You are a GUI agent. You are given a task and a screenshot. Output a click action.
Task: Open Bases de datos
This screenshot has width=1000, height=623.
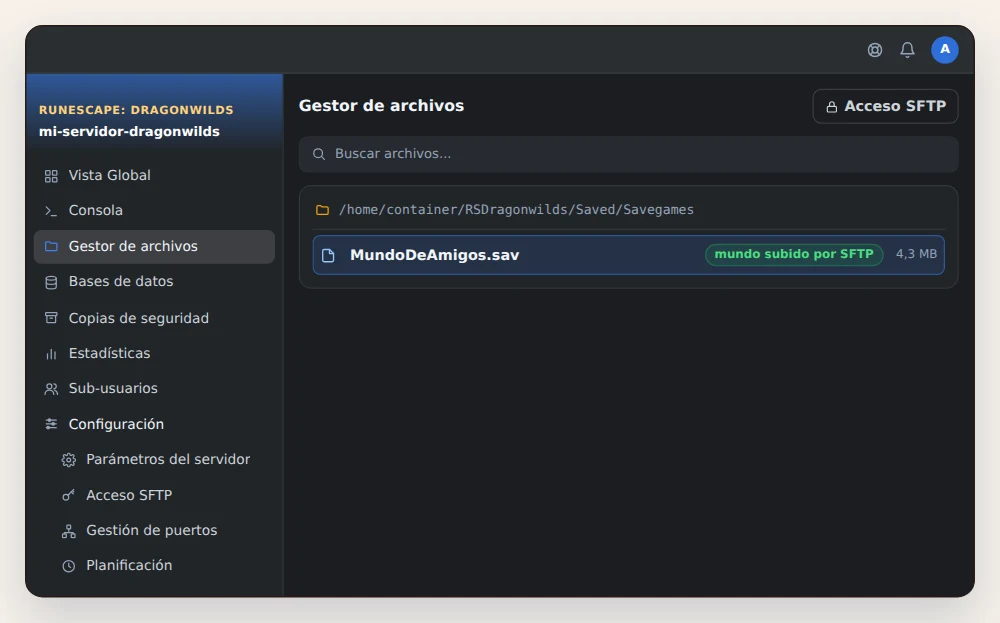(x=154, y=281)
